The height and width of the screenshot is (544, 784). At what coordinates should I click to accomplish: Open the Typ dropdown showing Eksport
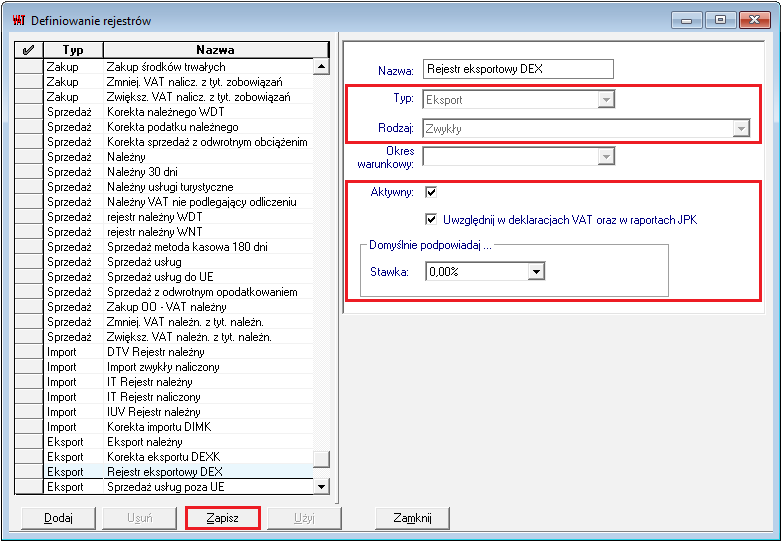click(606, 100)
